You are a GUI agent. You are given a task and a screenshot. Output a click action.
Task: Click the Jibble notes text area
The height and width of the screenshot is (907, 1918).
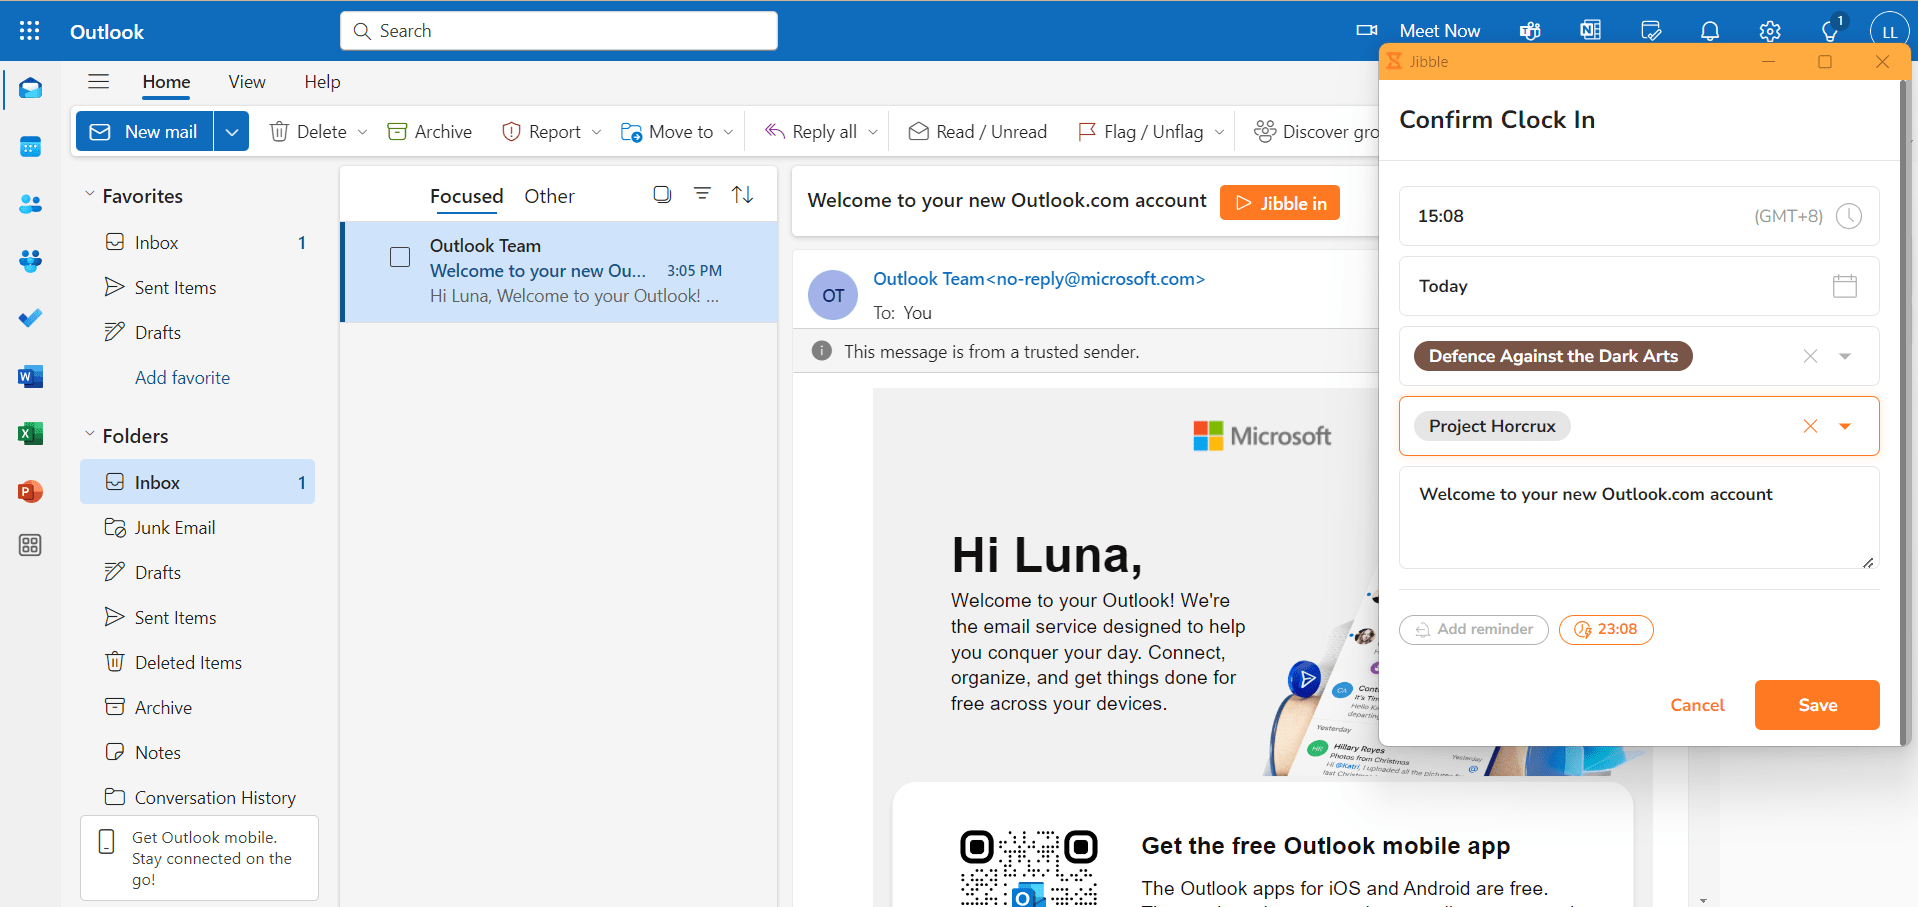(x=1639, y=517)
